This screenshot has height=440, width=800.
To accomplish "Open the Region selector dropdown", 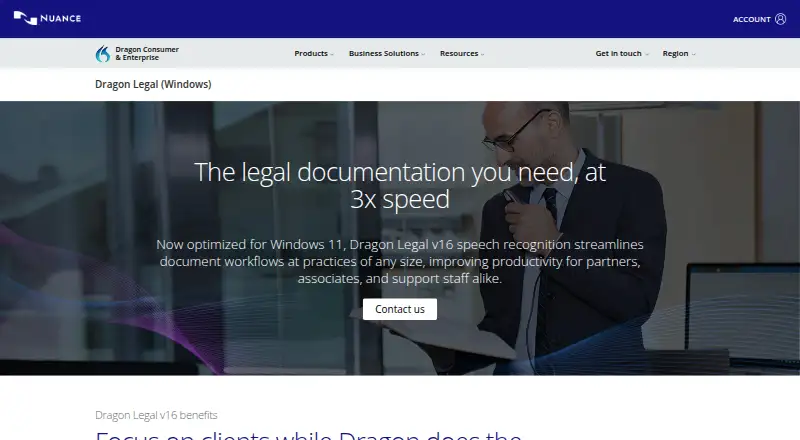I will point(679,53).
